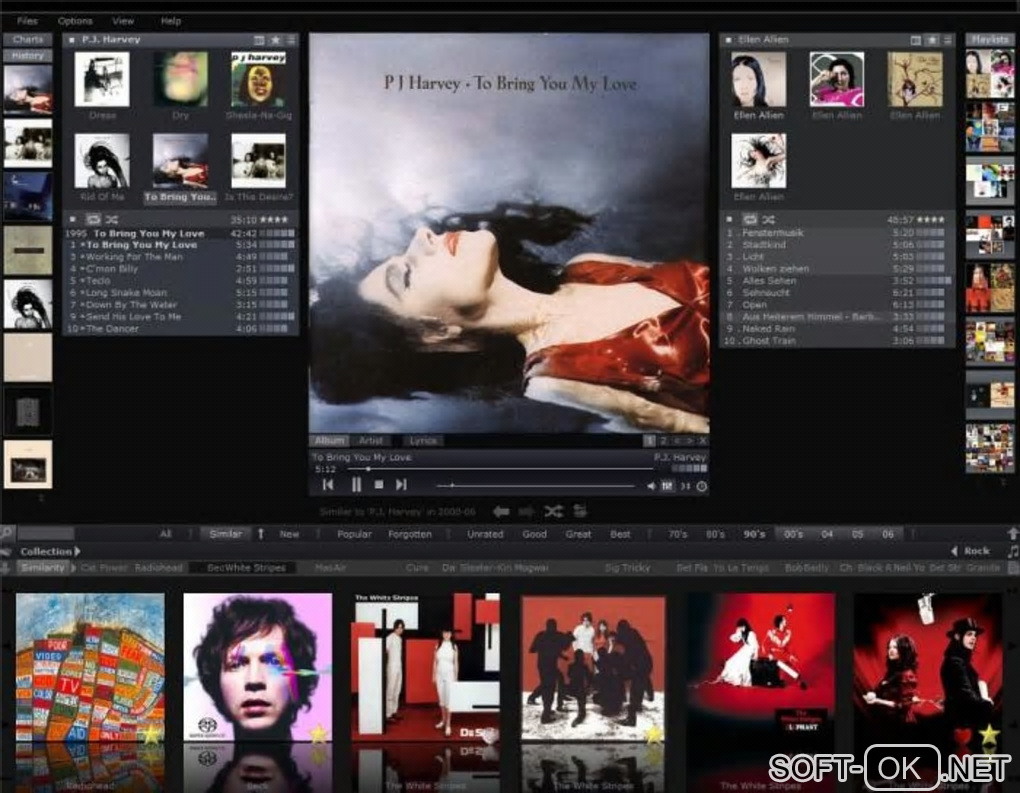Switch to the Lyrics tab under cover
1020x793 pixels.
(422, 440)
